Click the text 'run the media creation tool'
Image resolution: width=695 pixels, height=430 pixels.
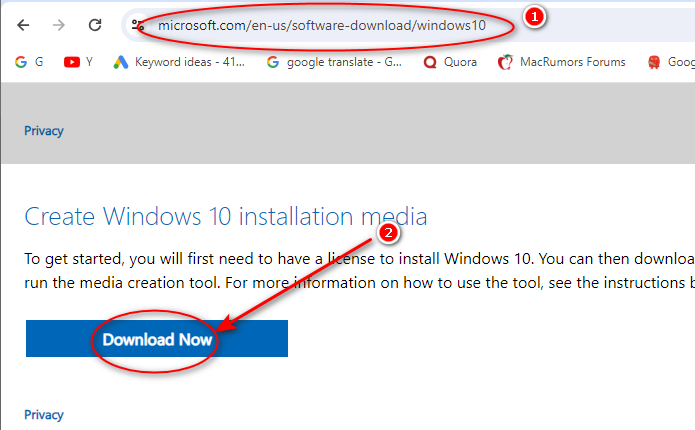122,283
